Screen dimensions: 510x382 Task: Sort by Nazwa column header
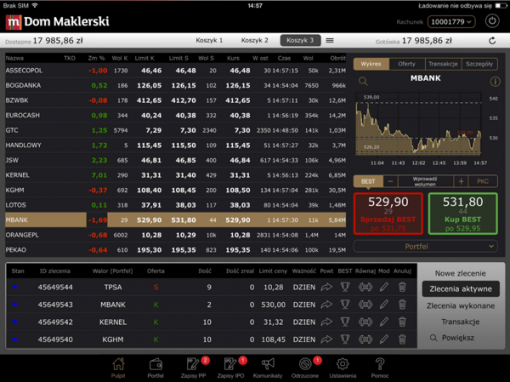coord(15,58)
